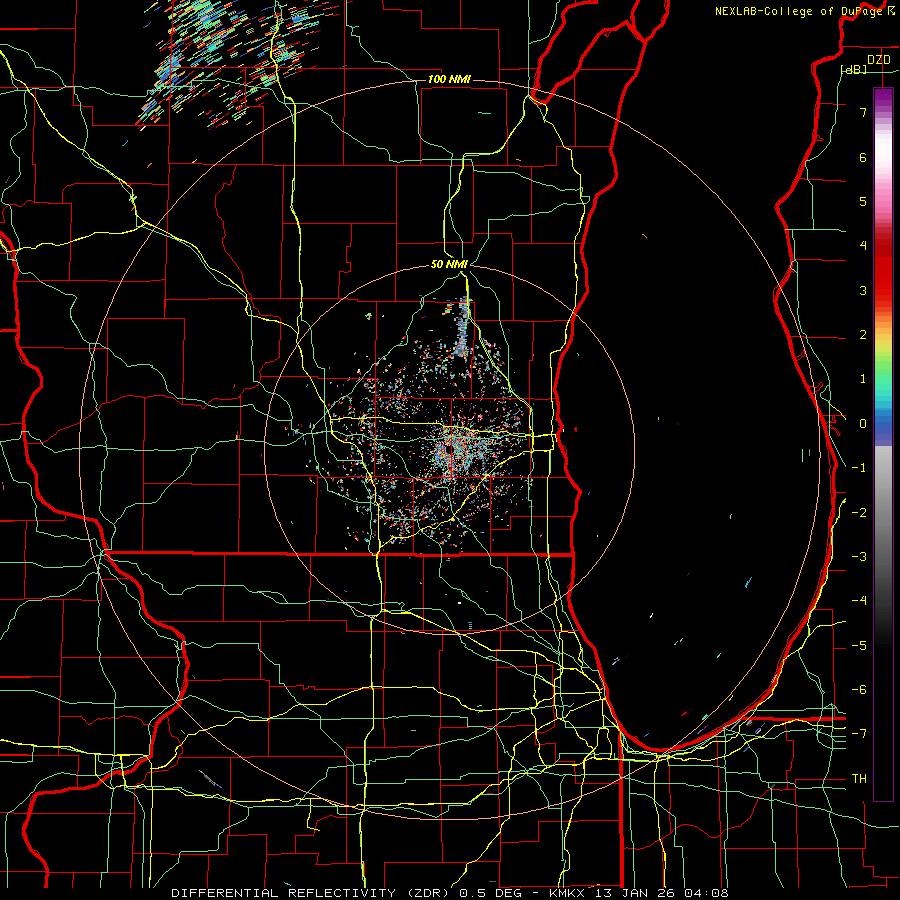Click the 0 dB tick label on scale

[x=863, y=424]
